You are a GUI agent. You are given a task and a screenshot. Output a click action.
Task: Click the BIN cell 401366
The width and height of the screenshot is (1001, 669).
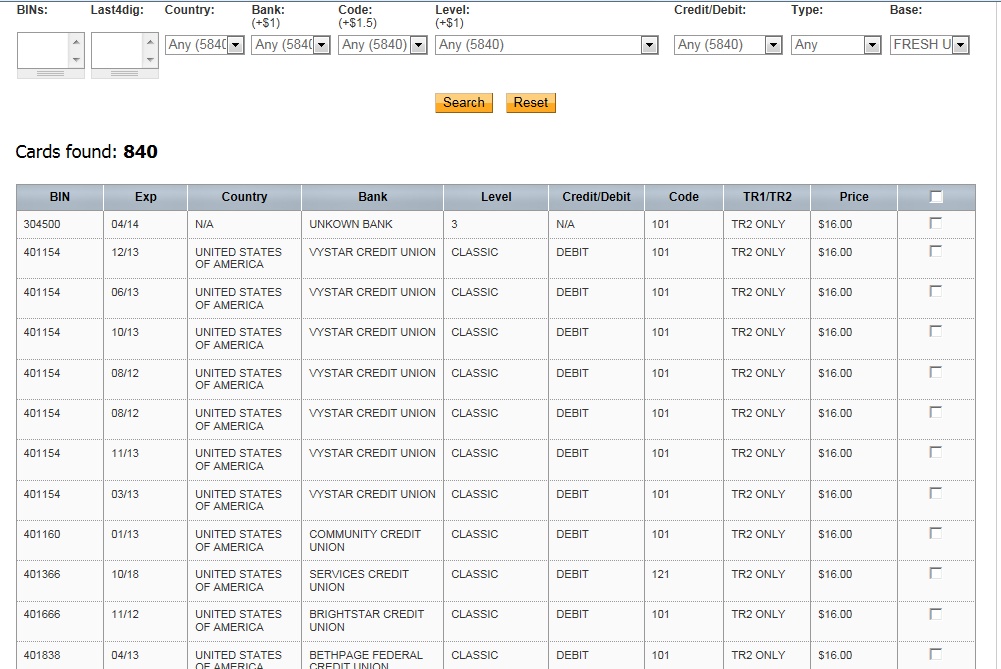click(x=42, y=575)
